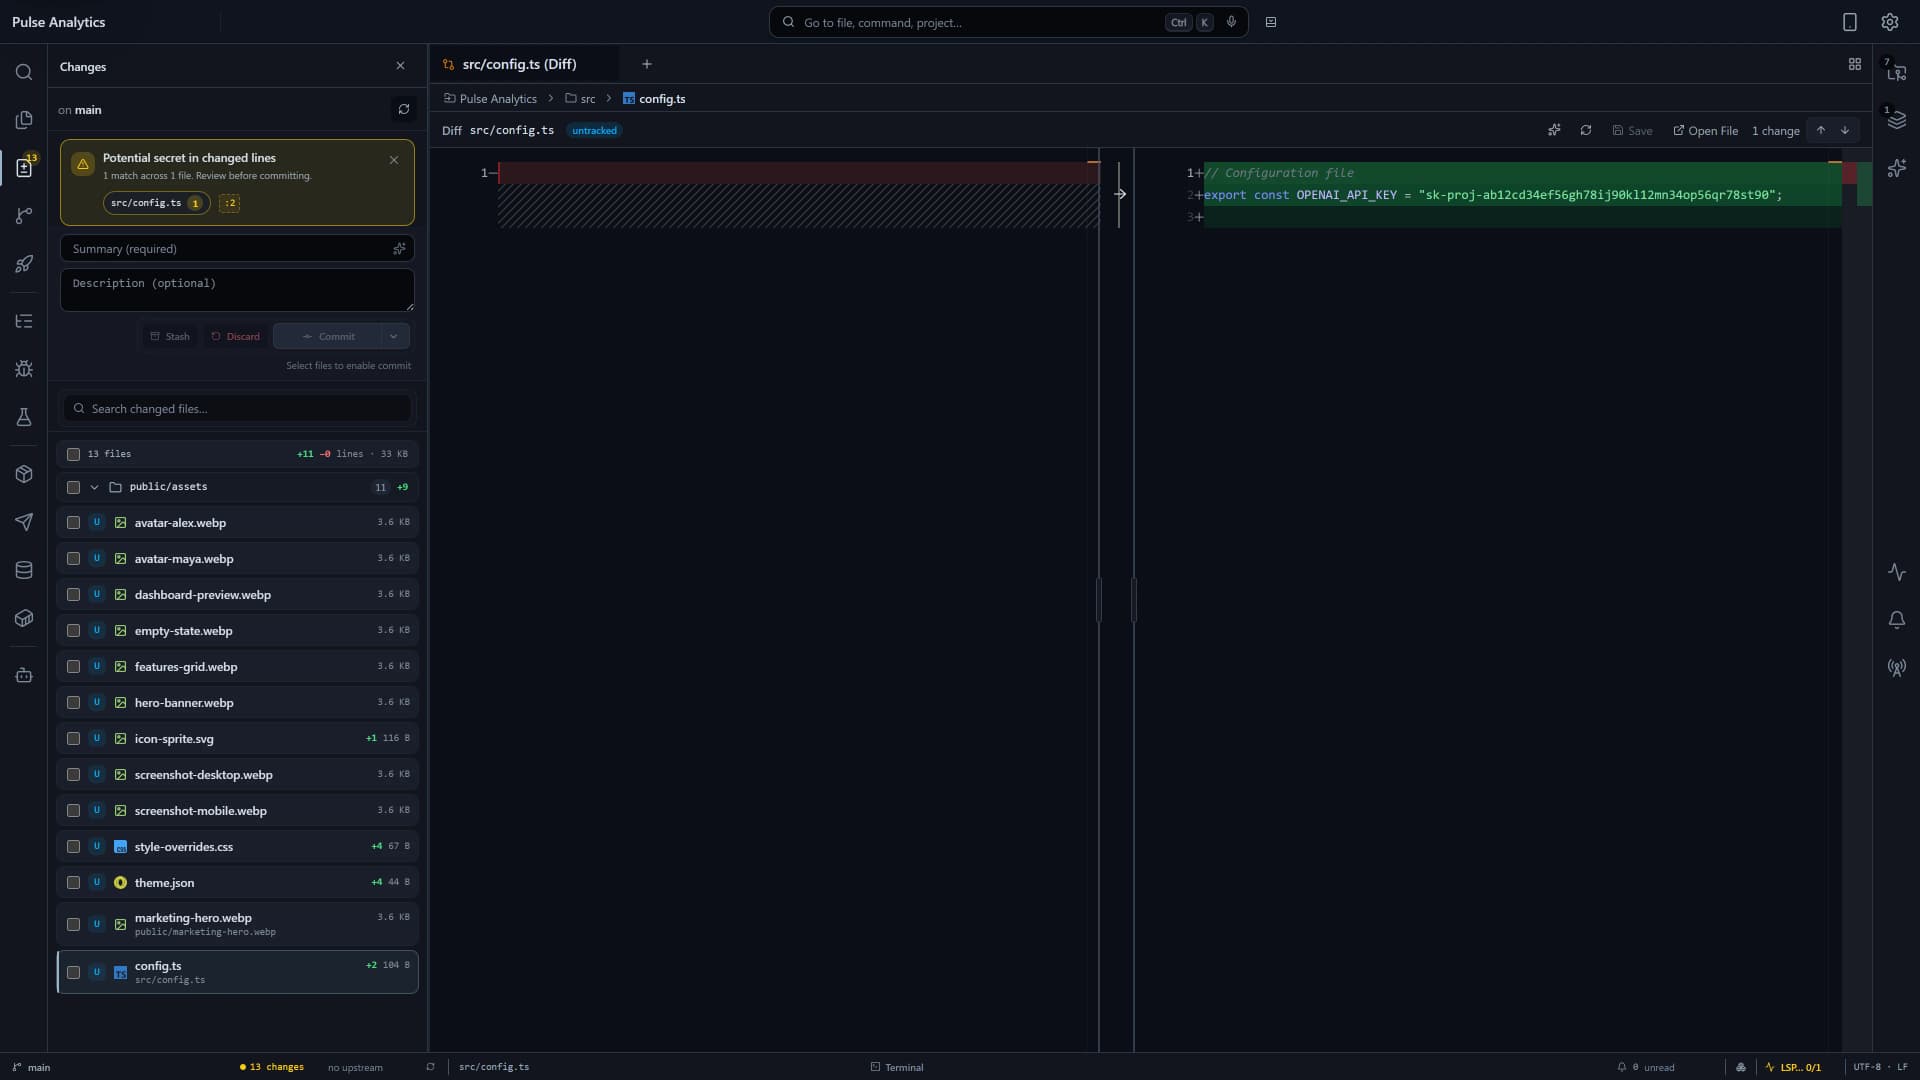This screenshot has width=1920, height=1080.
Task: Check the theme.json checkbox
Action: pos(73,882)
